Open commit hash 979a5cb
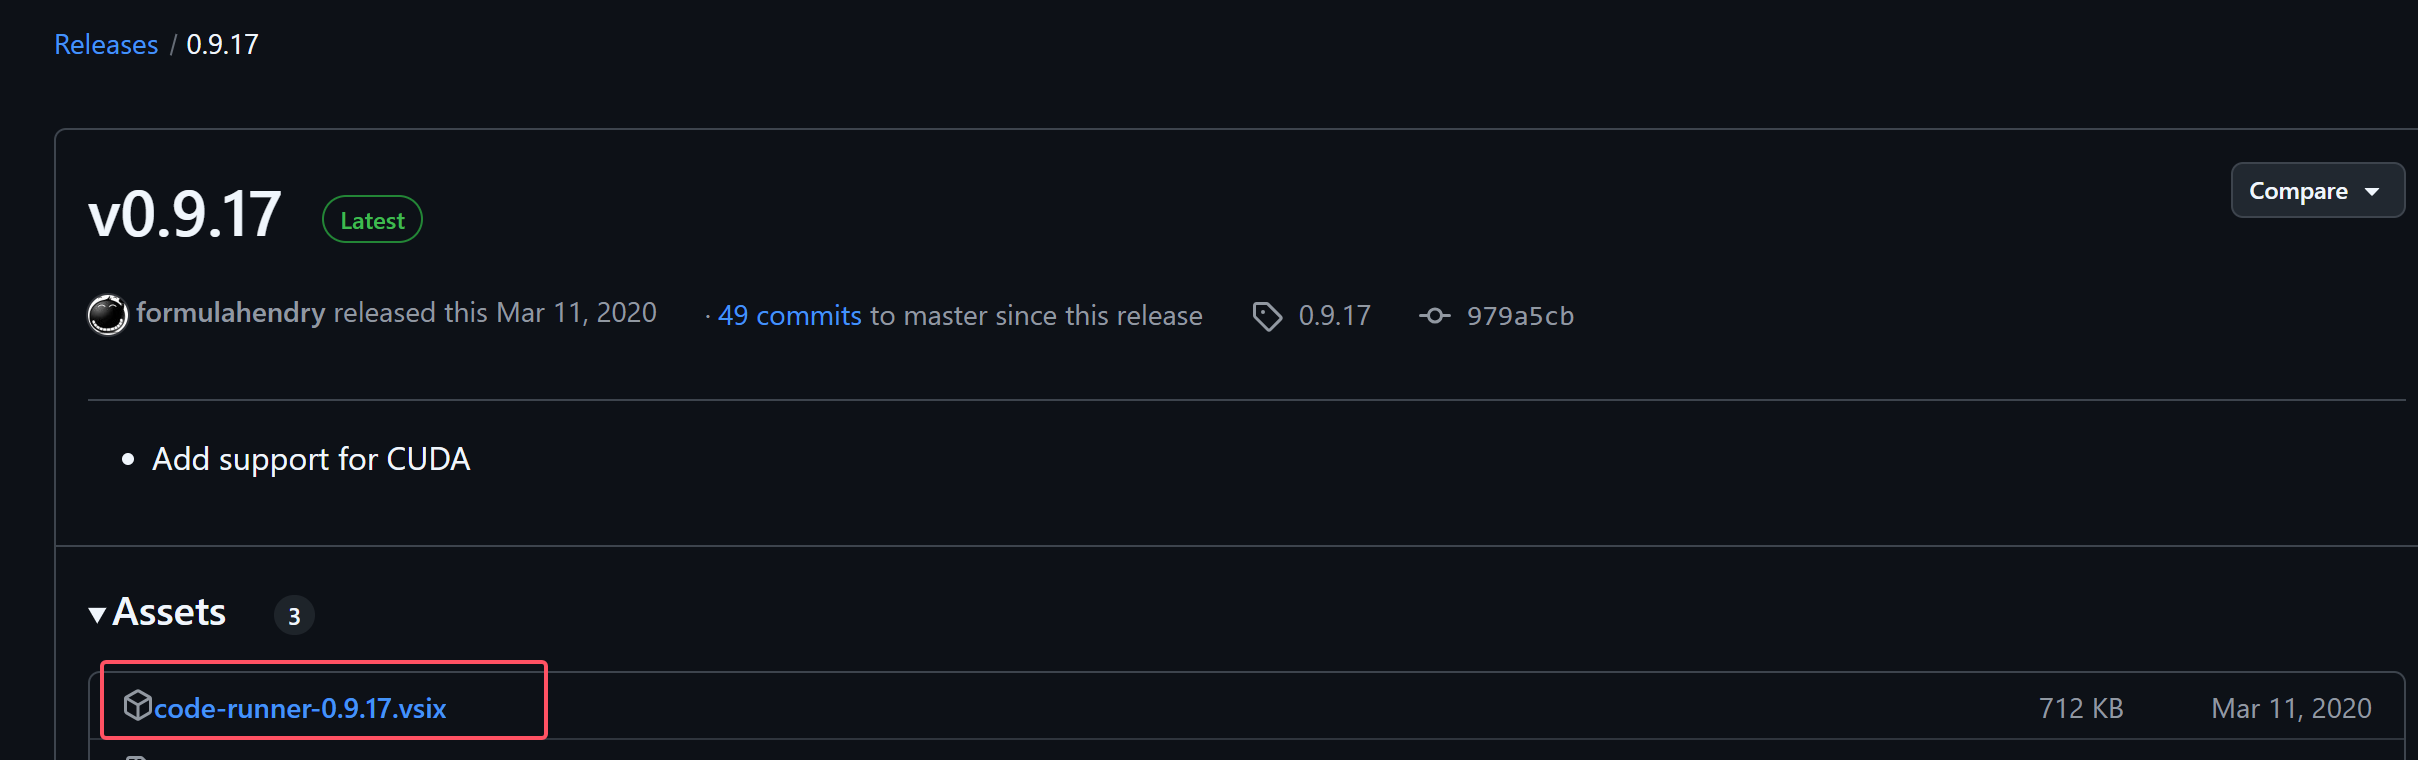Image resolution: width=2418 pixels, height=760 pixels. (1520, 316)
